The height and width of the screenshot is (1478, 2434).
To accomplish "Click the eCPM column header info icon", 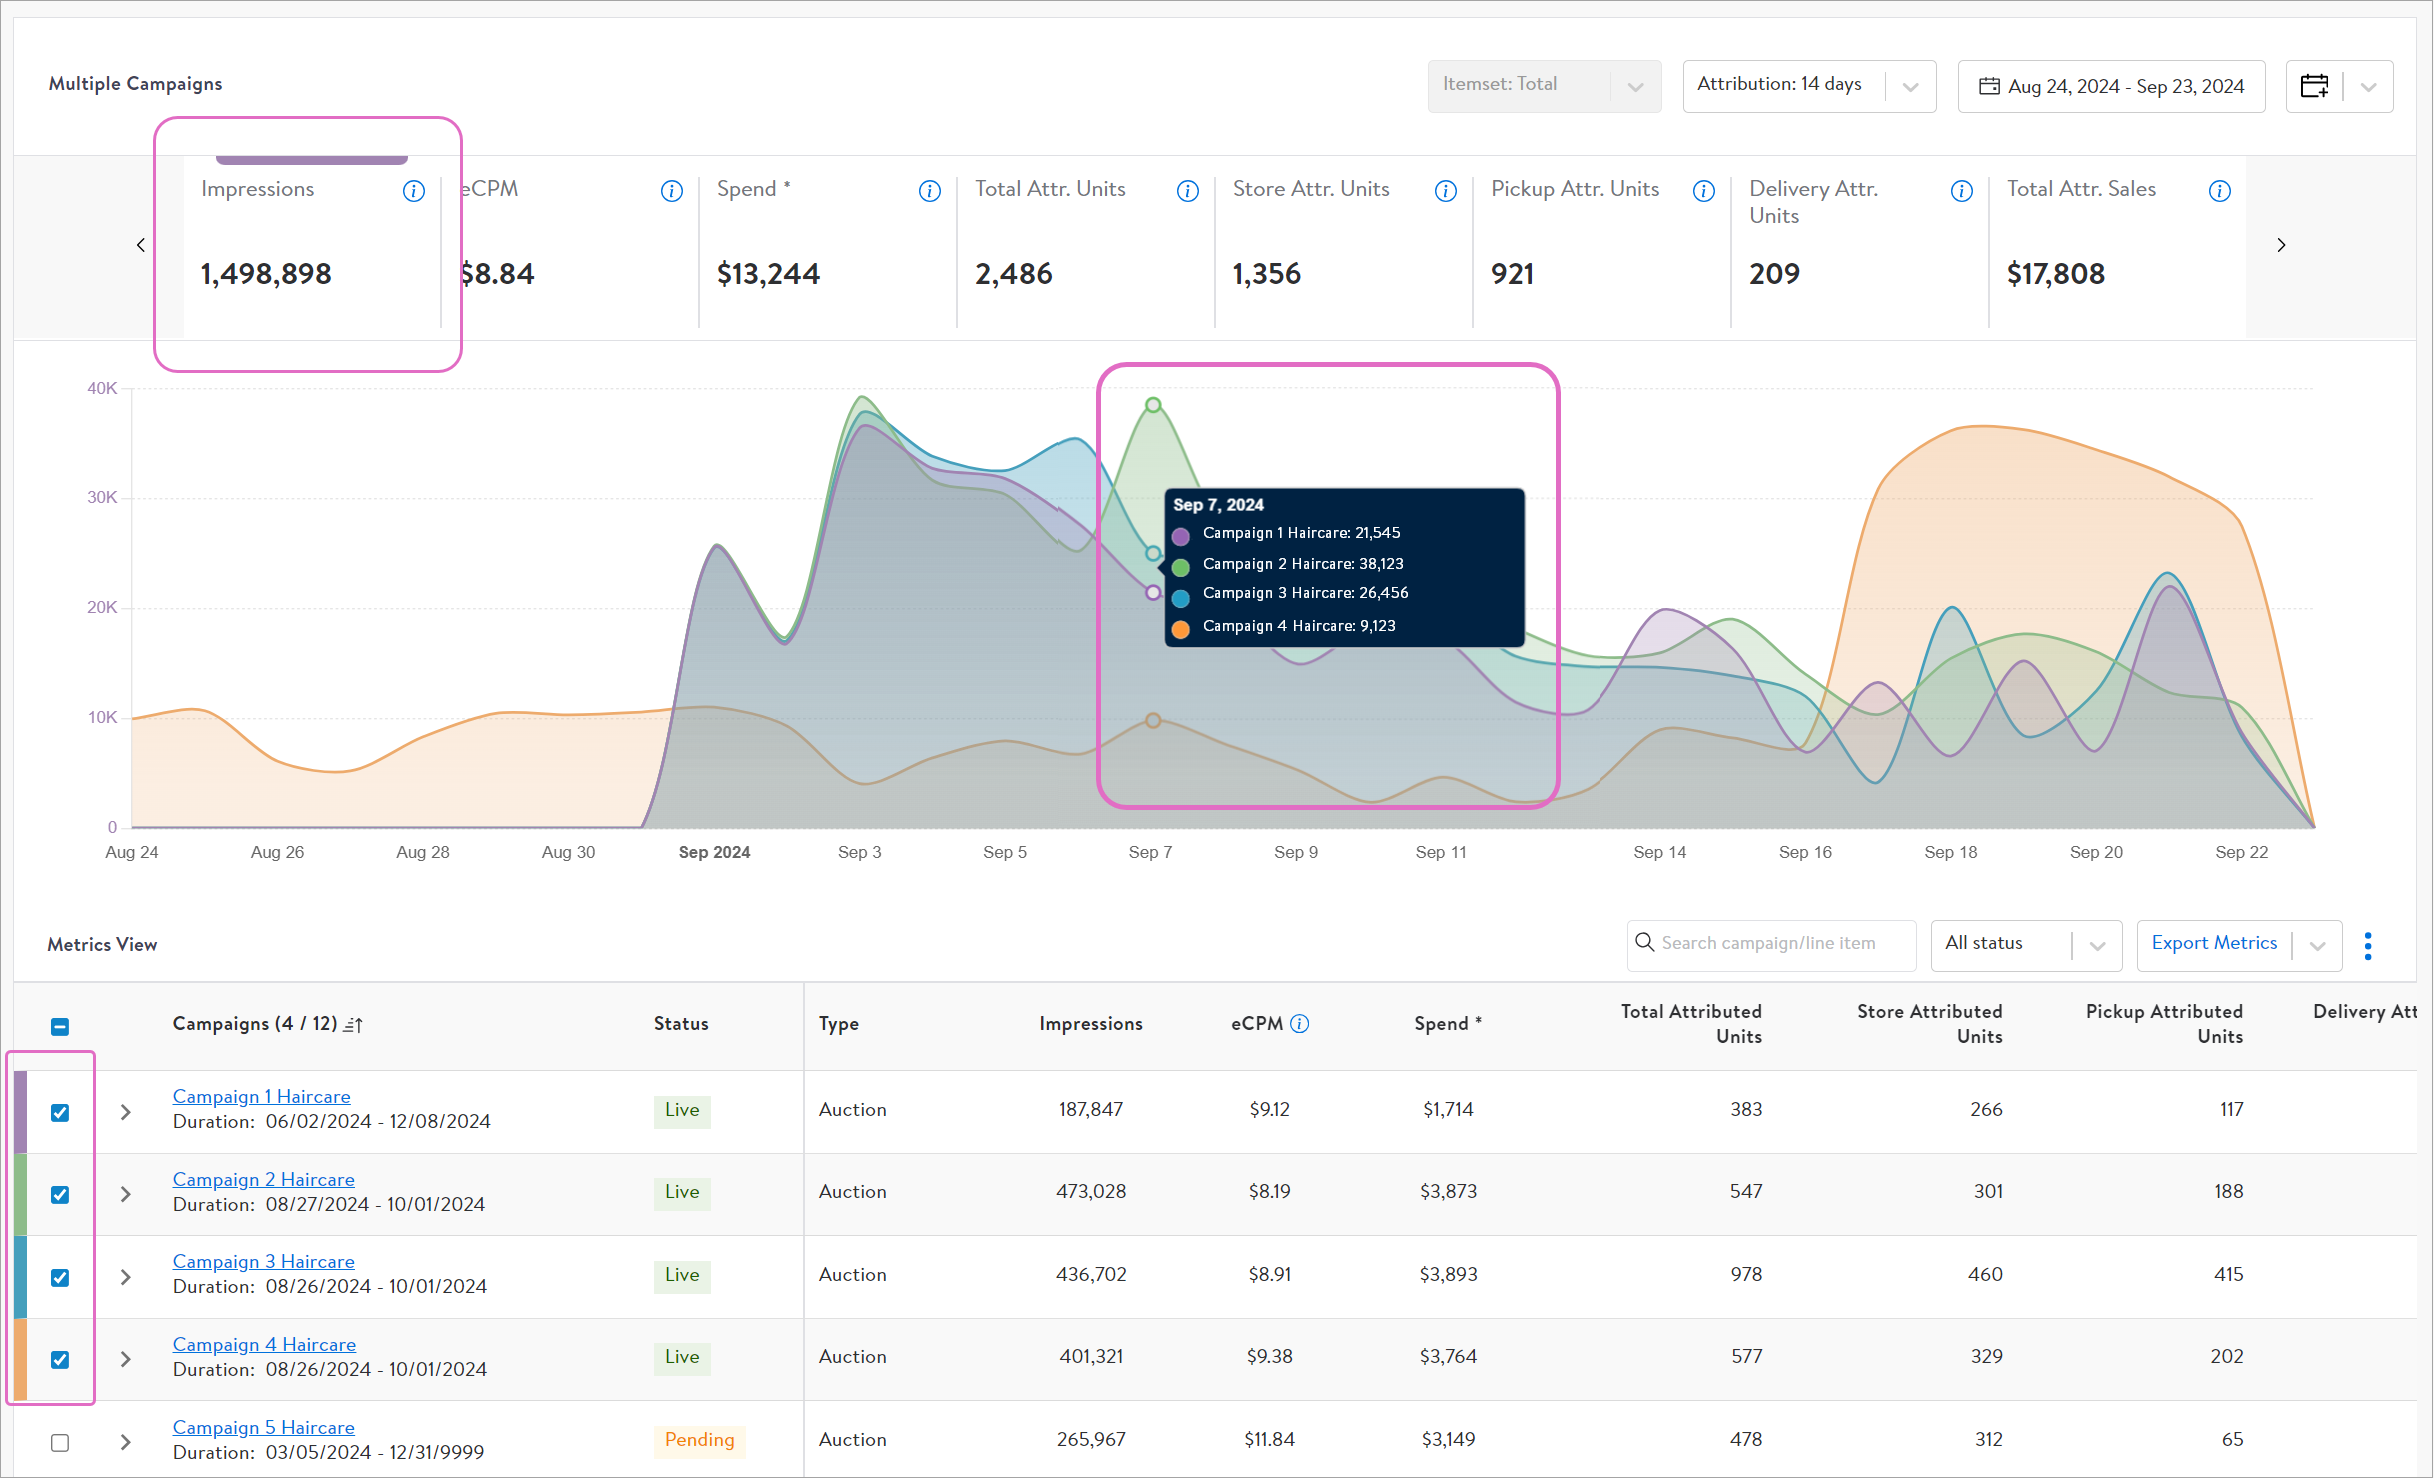I will pos(1299,1023).
